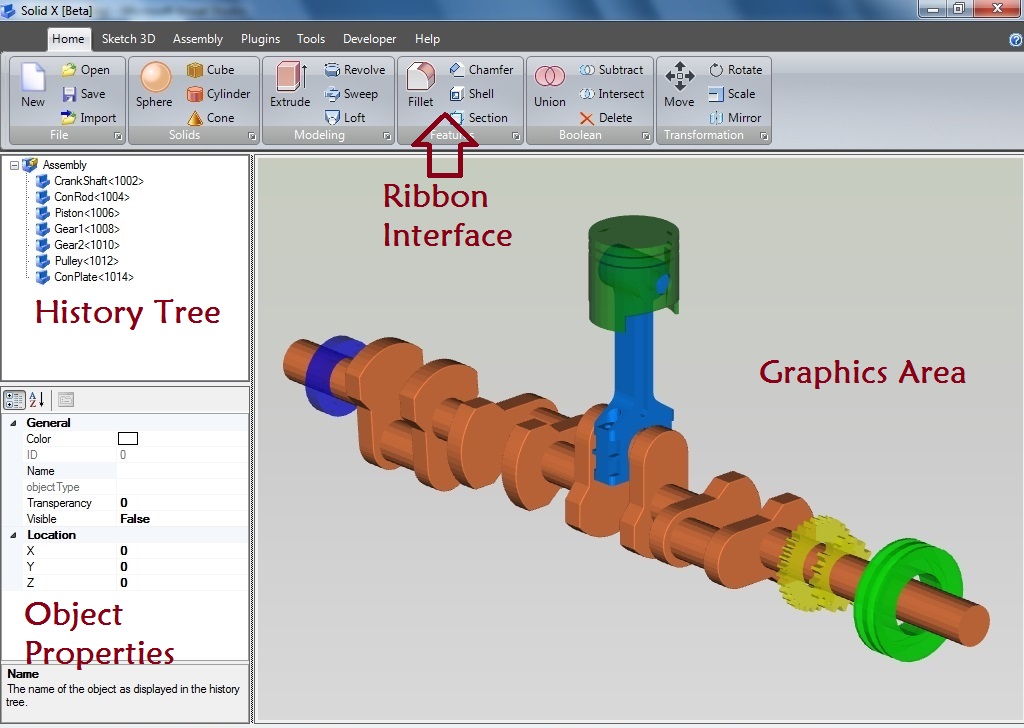
Task: Select Gear2<1010> tree item
Action: (x=87, y=245)
